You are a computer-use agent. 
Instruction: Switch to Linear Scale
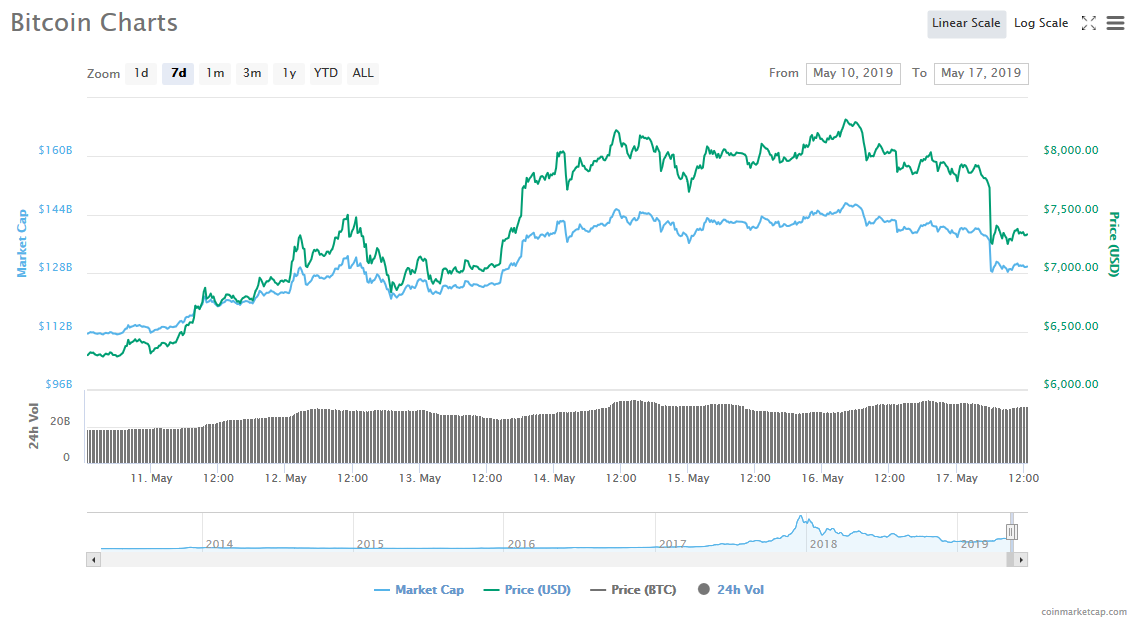966,23
